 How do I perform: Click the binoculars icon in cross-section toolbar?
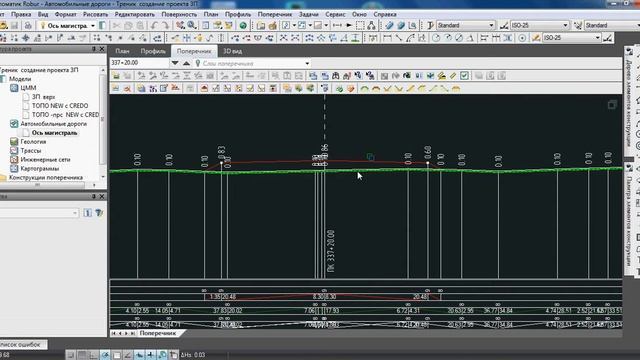336,76
